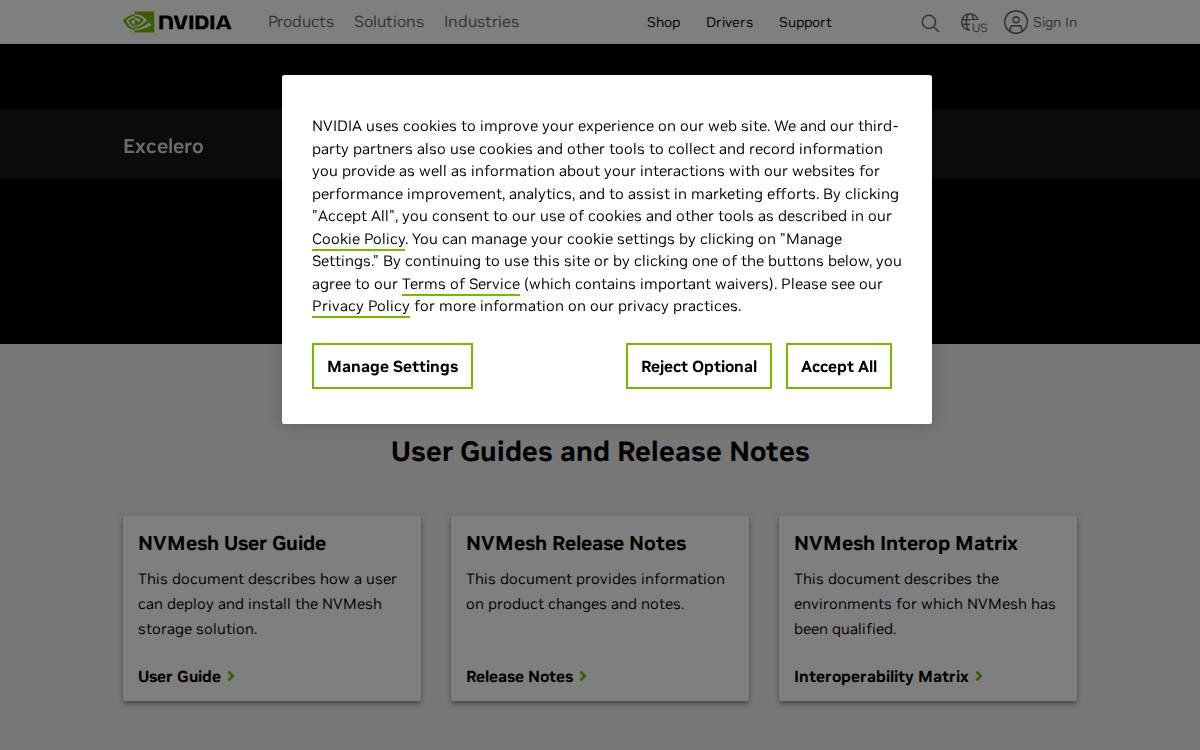Image resolution: width=1200 pixels, height=750 pixels.
Task: Click the Sign In text
Action: coord(1055,22)
